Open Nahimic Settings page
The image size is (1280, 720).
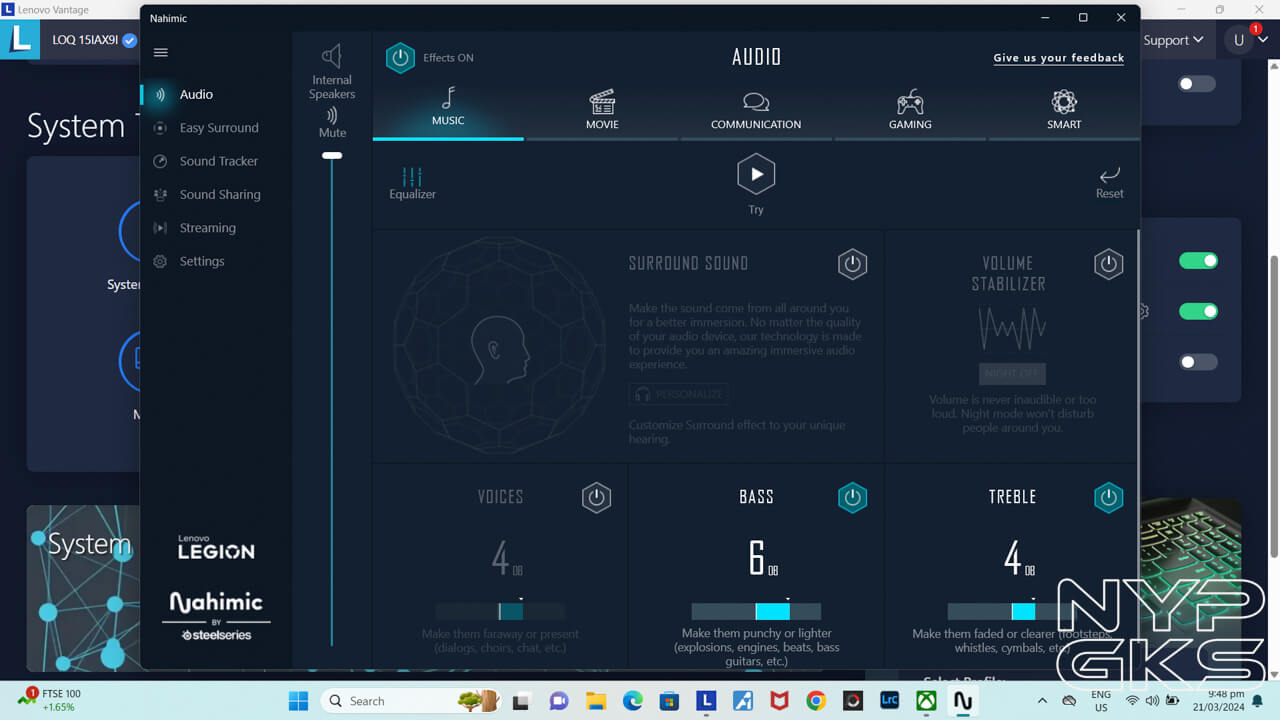point(201,261)
